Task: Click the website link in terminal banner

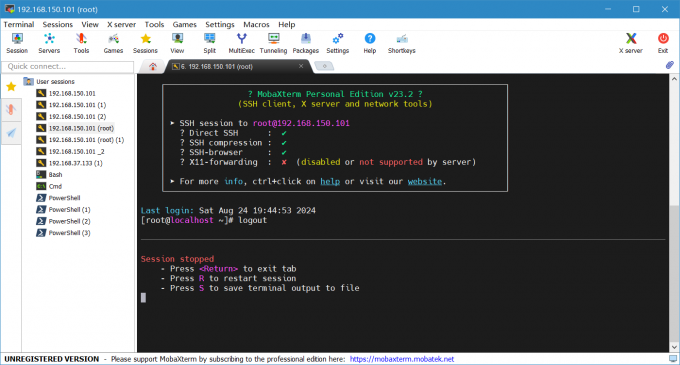Action: 425,181
